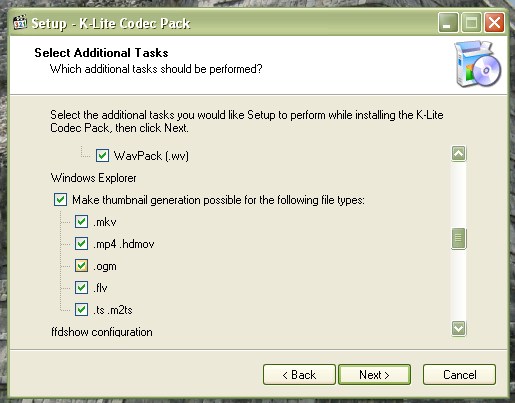
Task: Cancel the installation
Action: click(459, 375)
